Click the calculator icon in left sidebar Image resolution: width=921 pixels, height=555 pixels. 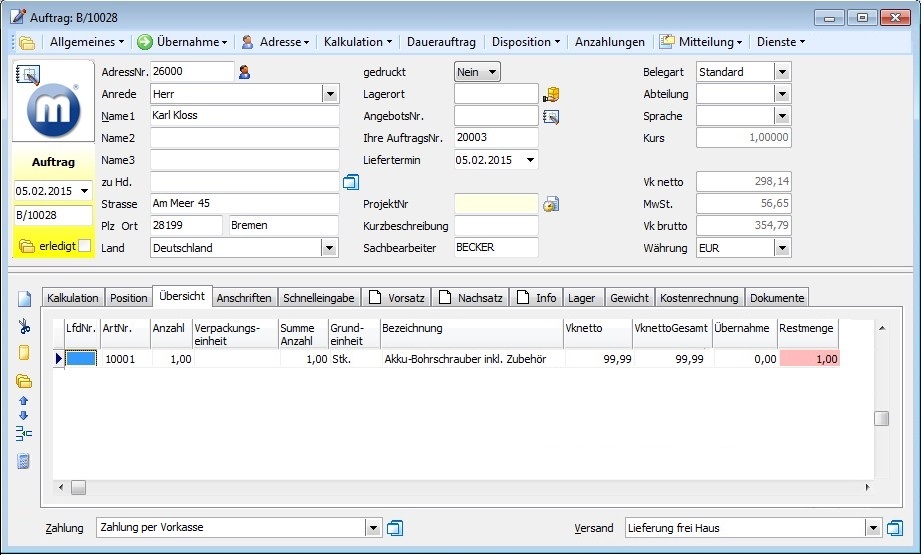pyautogui.click(x=25, y=461)
